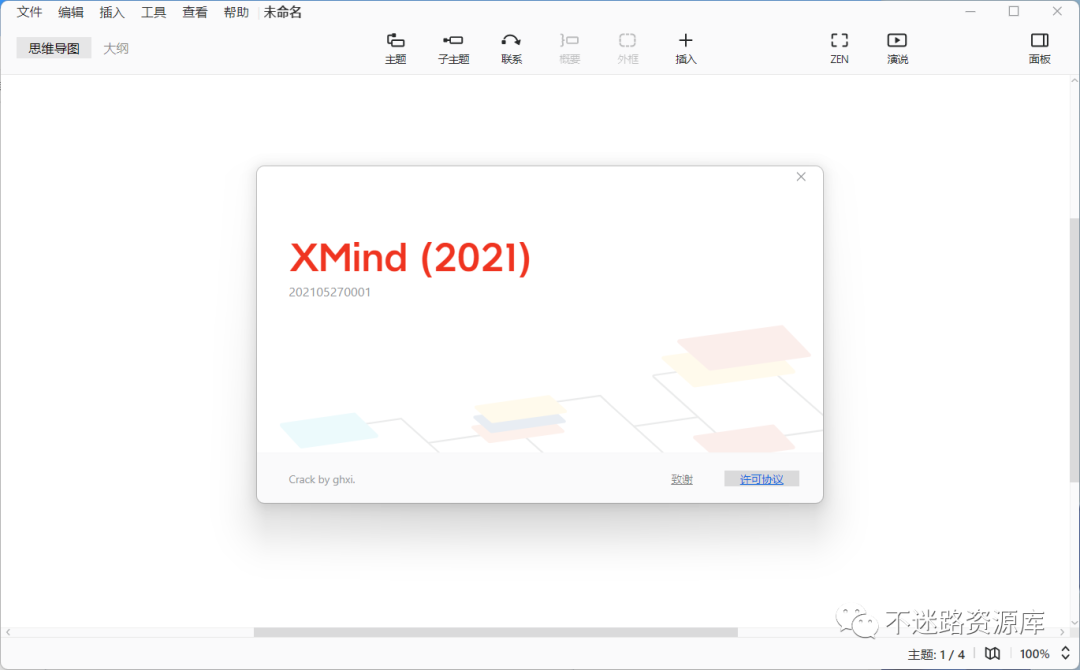Screen dimensions: 1080x670
Task: Enter ZEN mode
Action: (839, 48)
